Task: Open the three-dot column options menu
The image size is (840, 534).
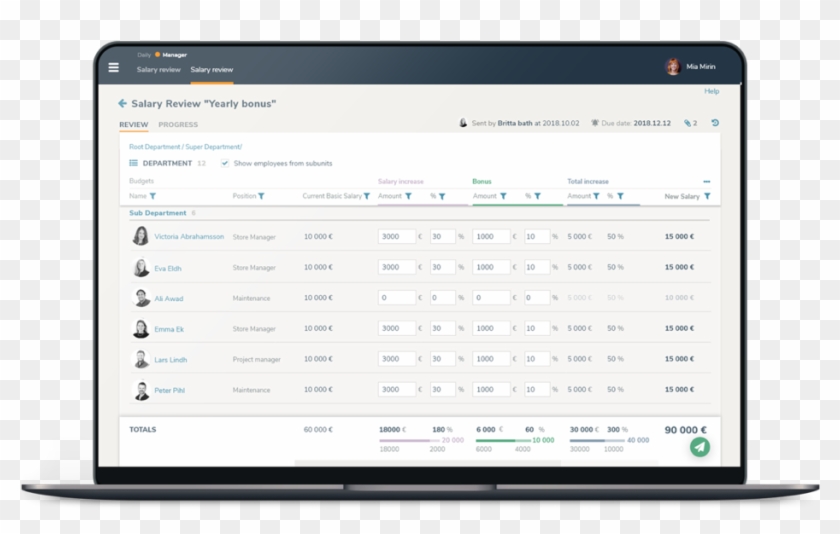Action: (707, 182)
